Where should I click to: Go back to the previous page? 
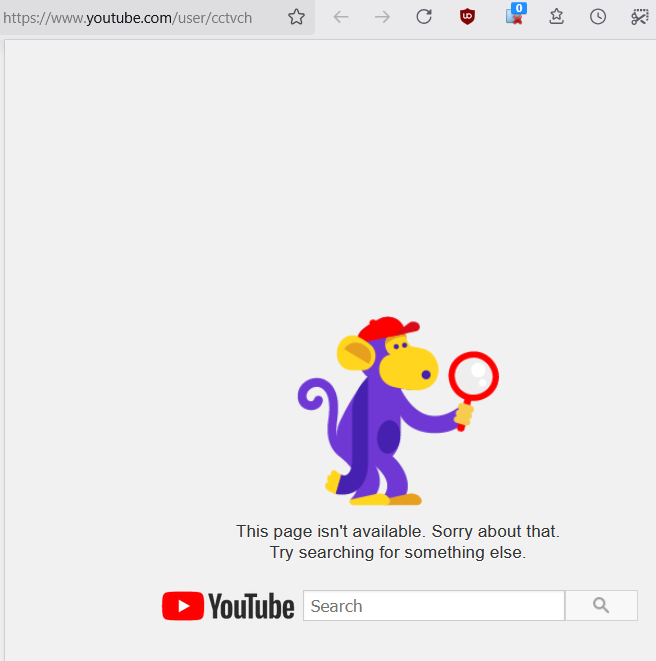341,17
